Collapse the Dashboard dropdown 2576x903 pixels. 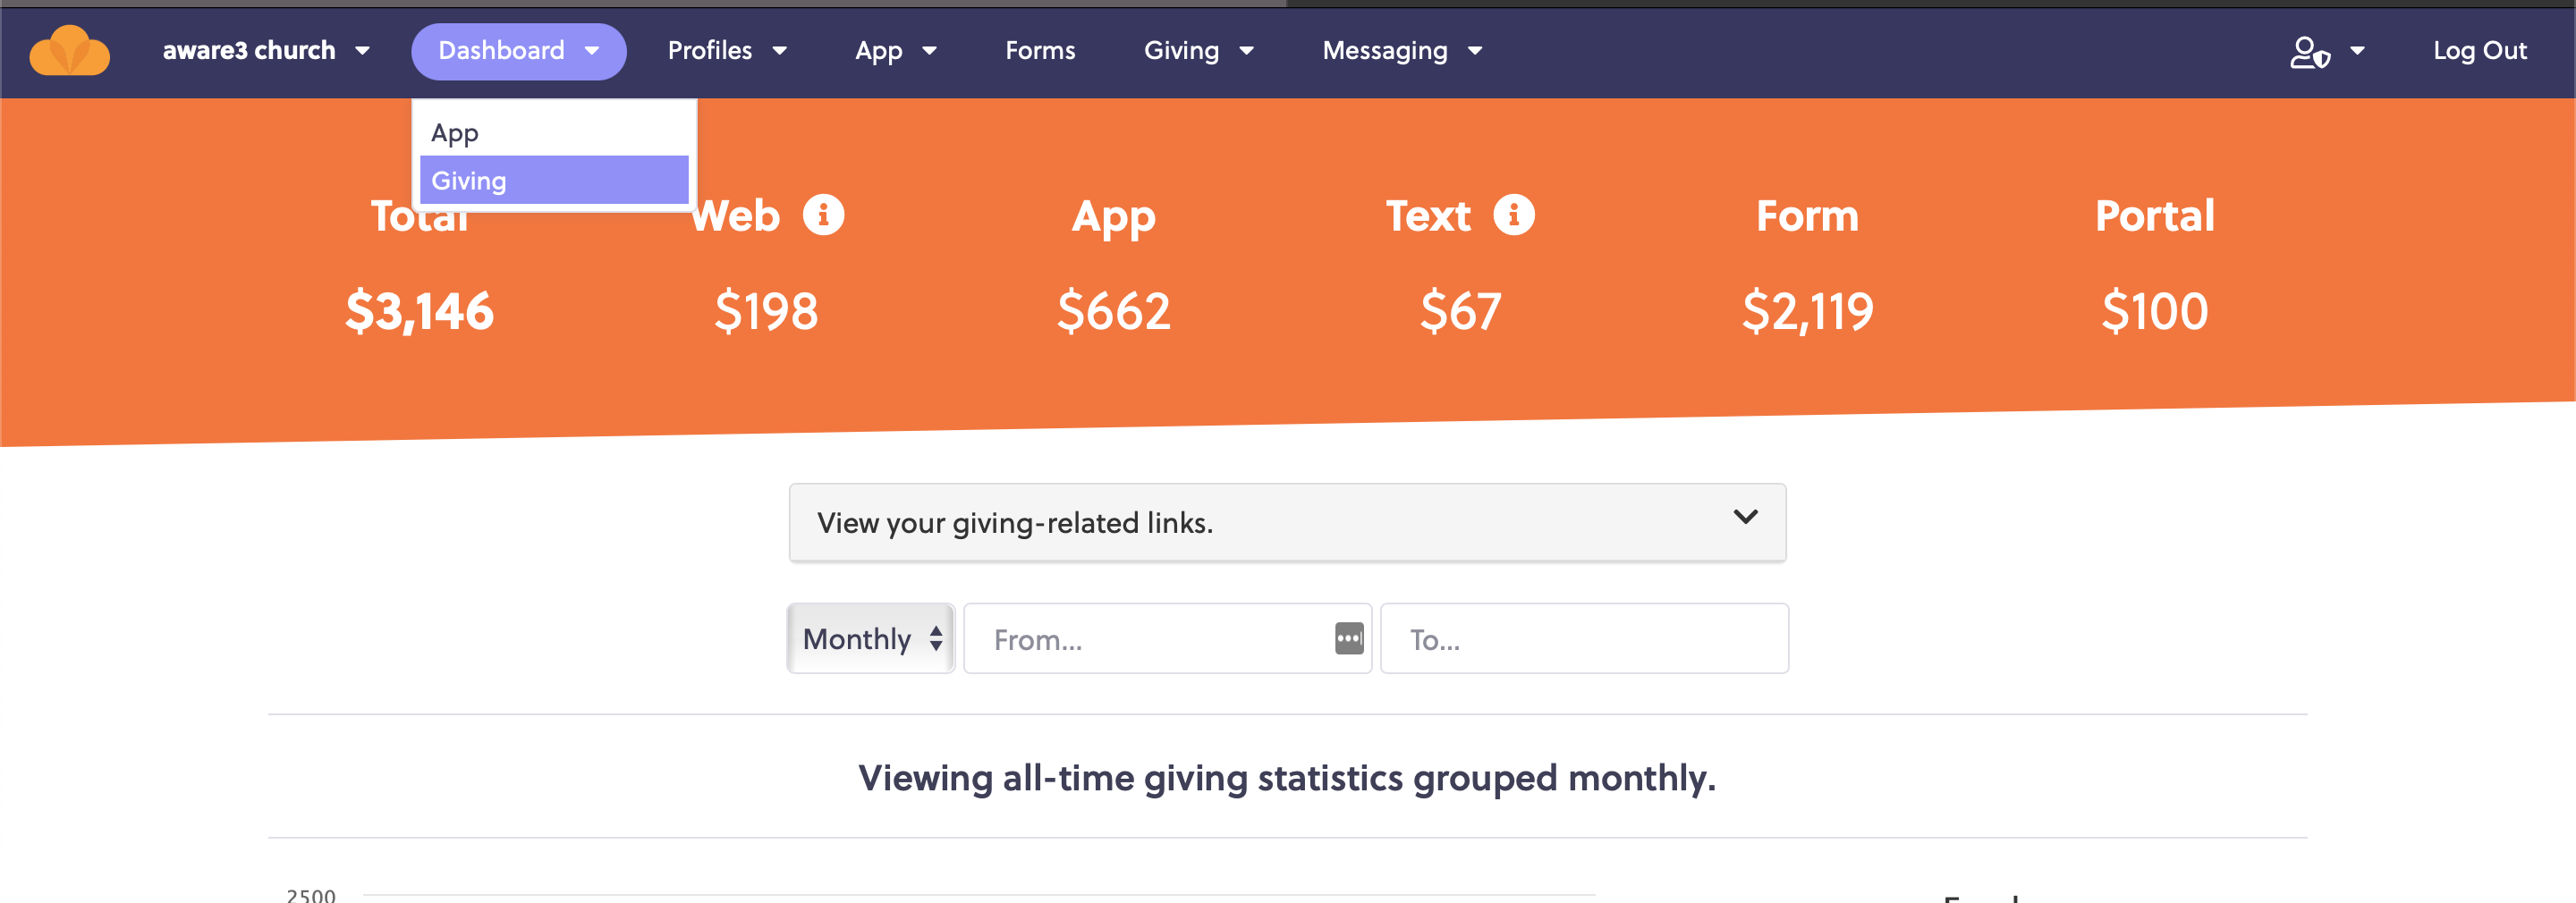pos(518,51)
